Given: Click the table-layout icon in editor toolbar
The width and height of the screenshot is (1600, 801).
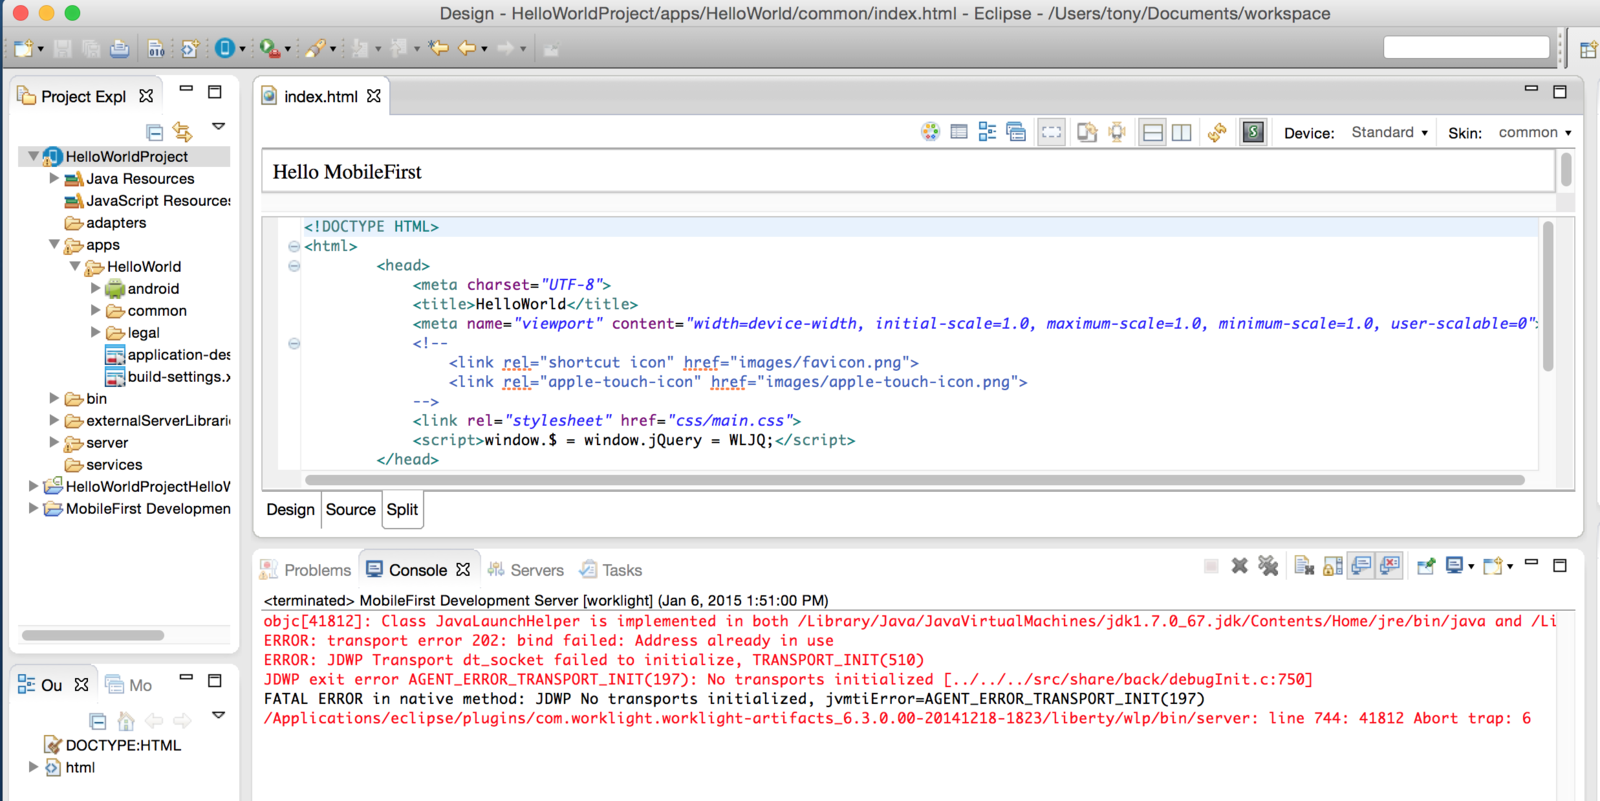Looking at the screenshot, I should 959,132.
